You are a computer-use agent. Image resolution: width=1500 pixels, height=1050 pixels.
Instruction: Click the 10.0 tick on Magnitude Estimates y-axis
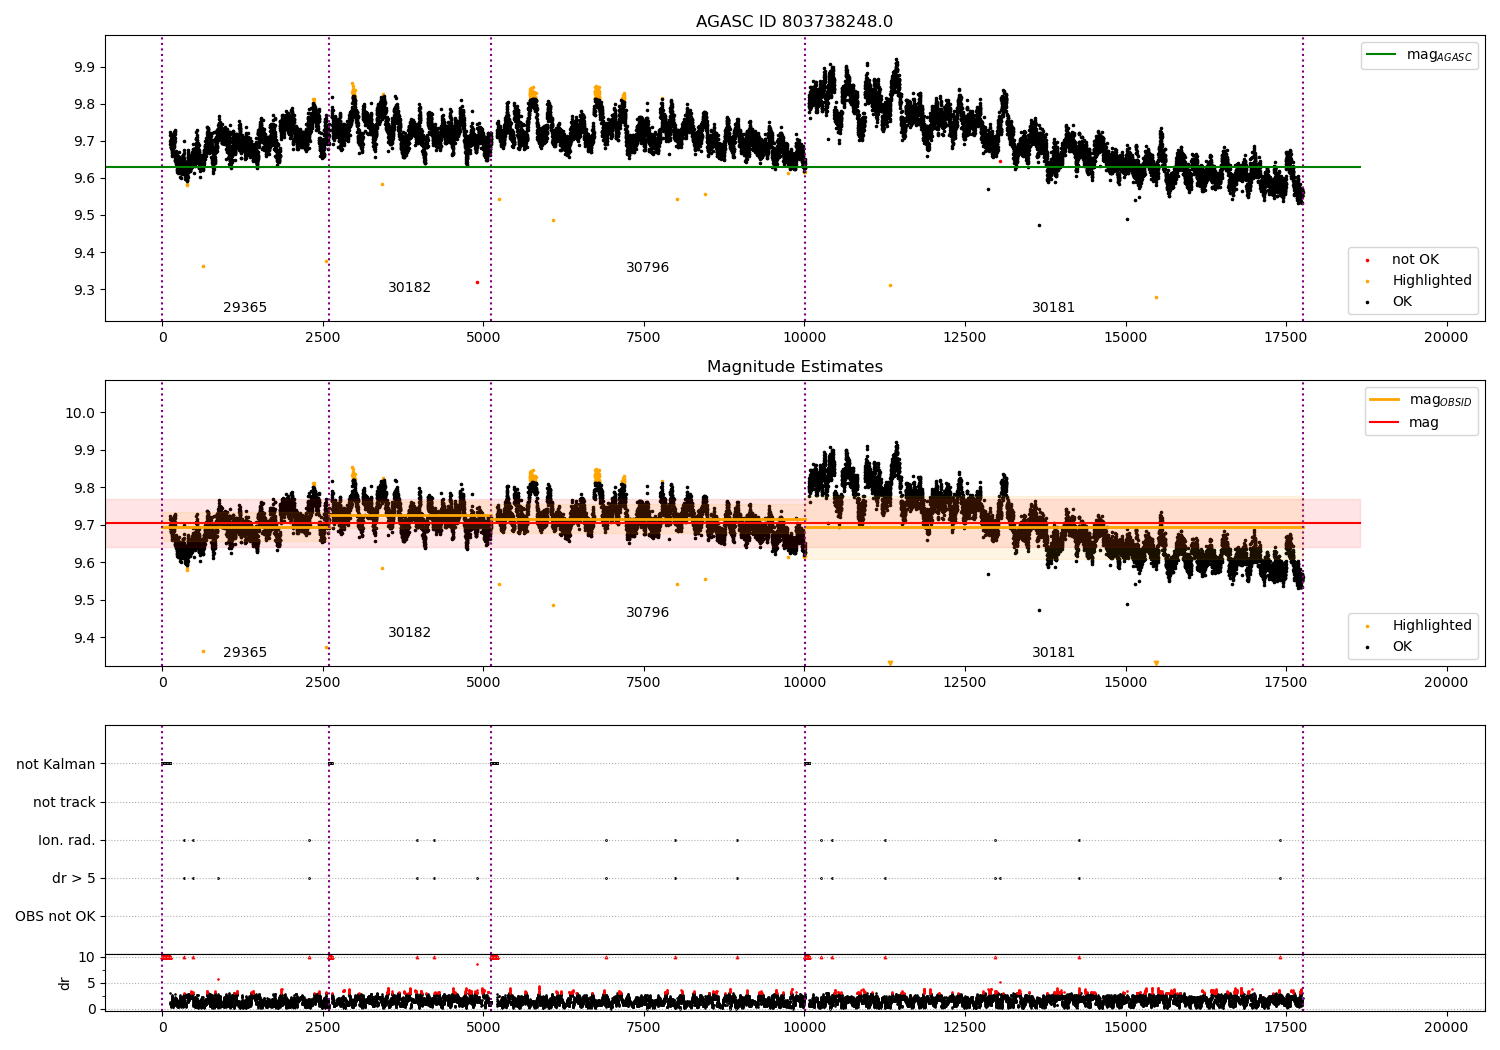(x=80, y=413)
